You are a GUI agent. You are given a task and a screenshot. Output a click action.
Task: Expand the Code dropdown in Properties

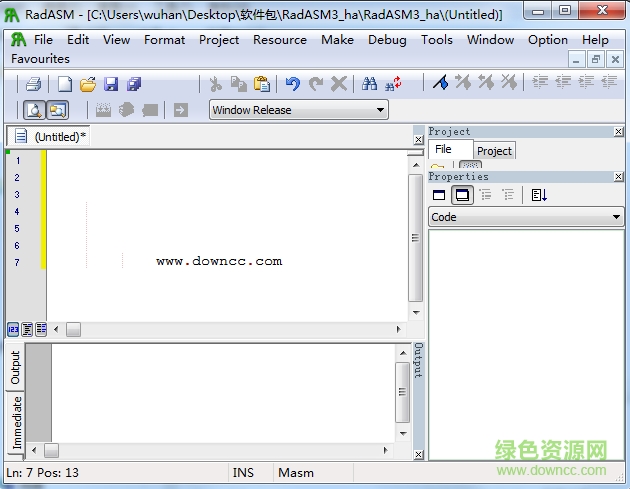pos(616,217)
